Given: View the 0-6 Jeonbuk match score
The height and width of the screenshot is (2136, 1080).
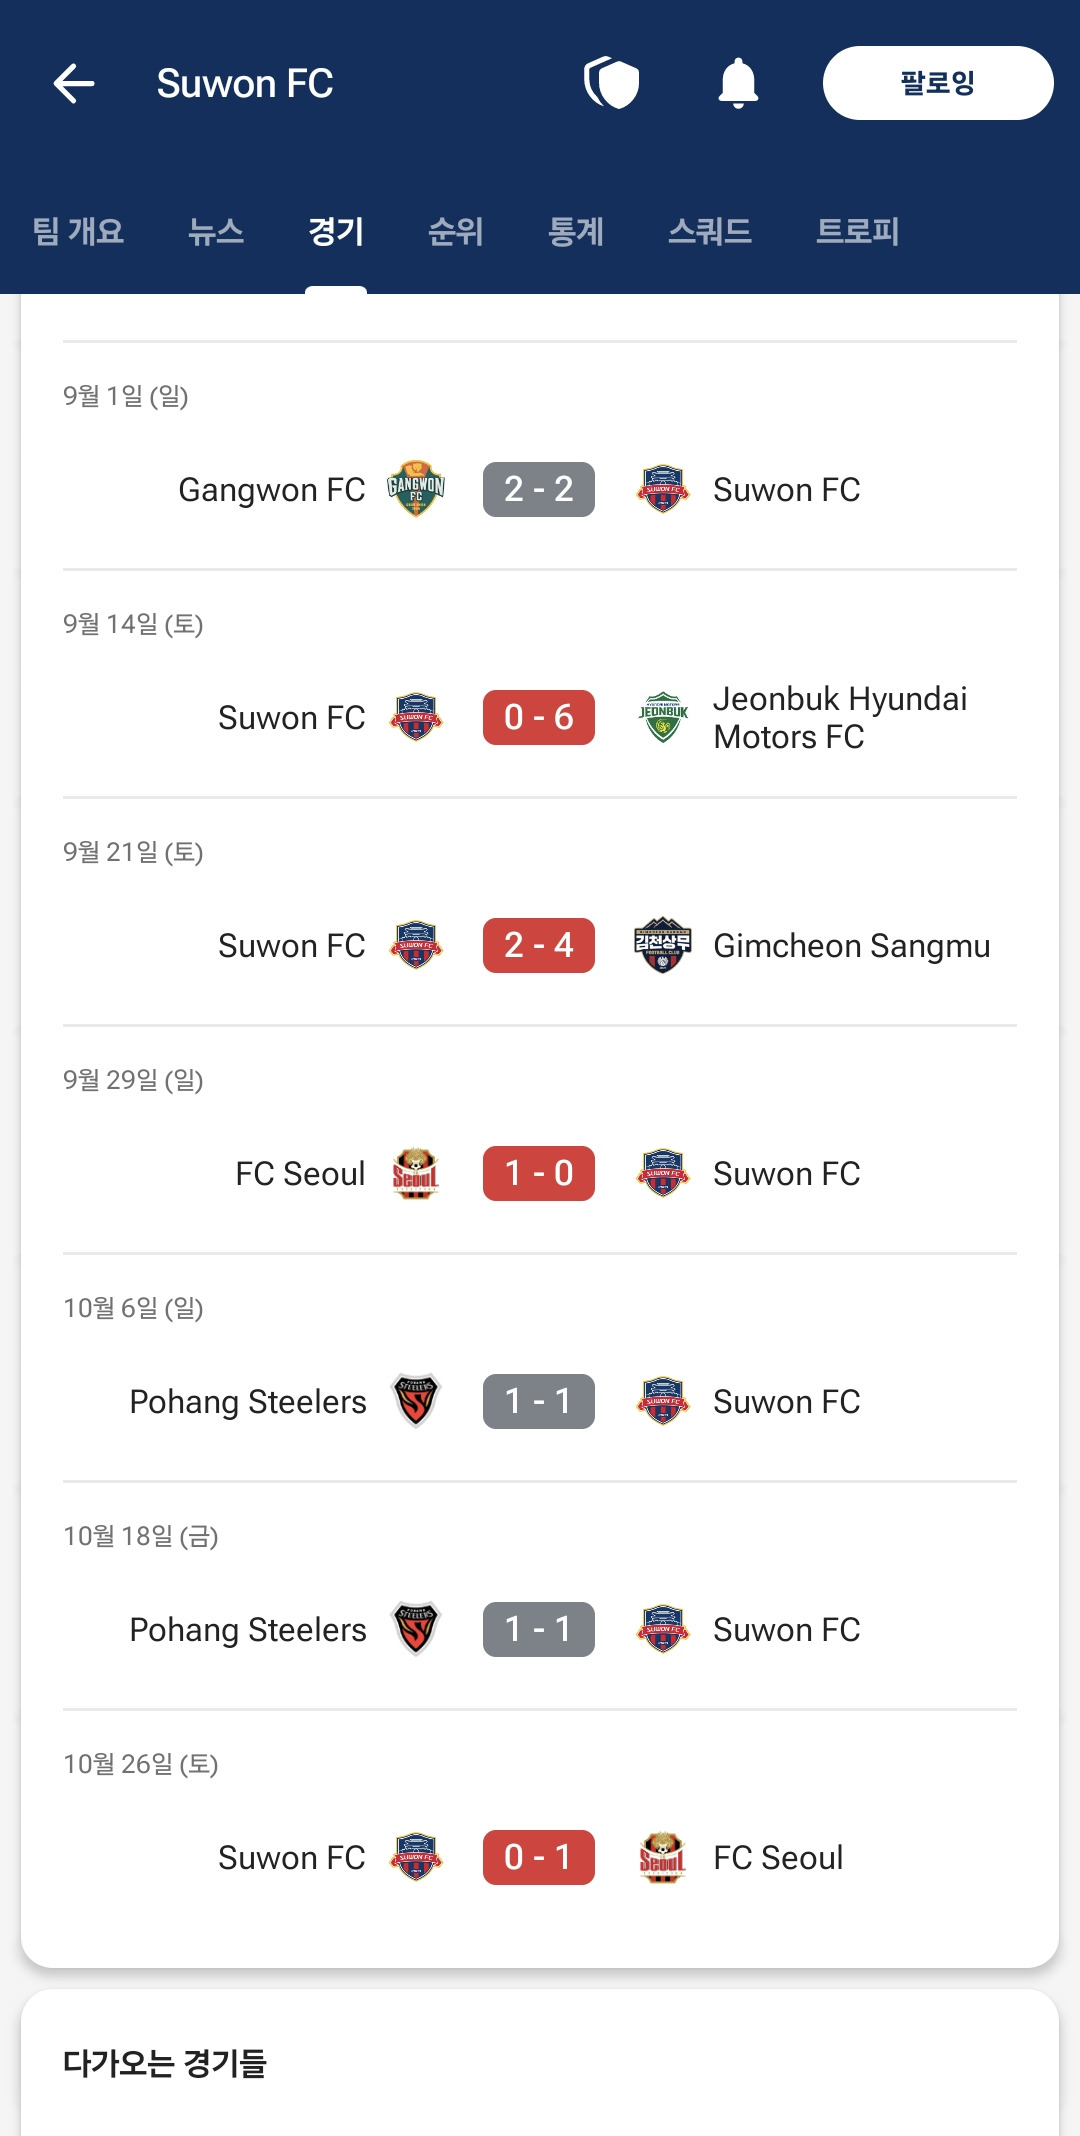Looking at the screenshot, I should click(538, 715).
